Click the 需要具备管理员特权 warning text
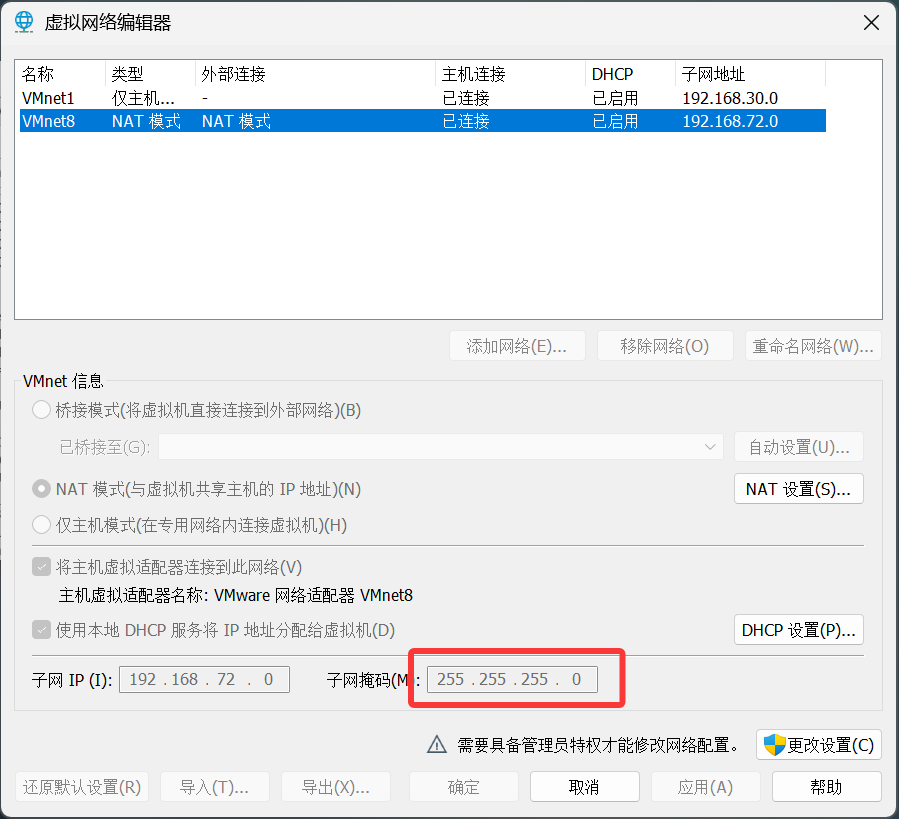 tap(598, 745)
